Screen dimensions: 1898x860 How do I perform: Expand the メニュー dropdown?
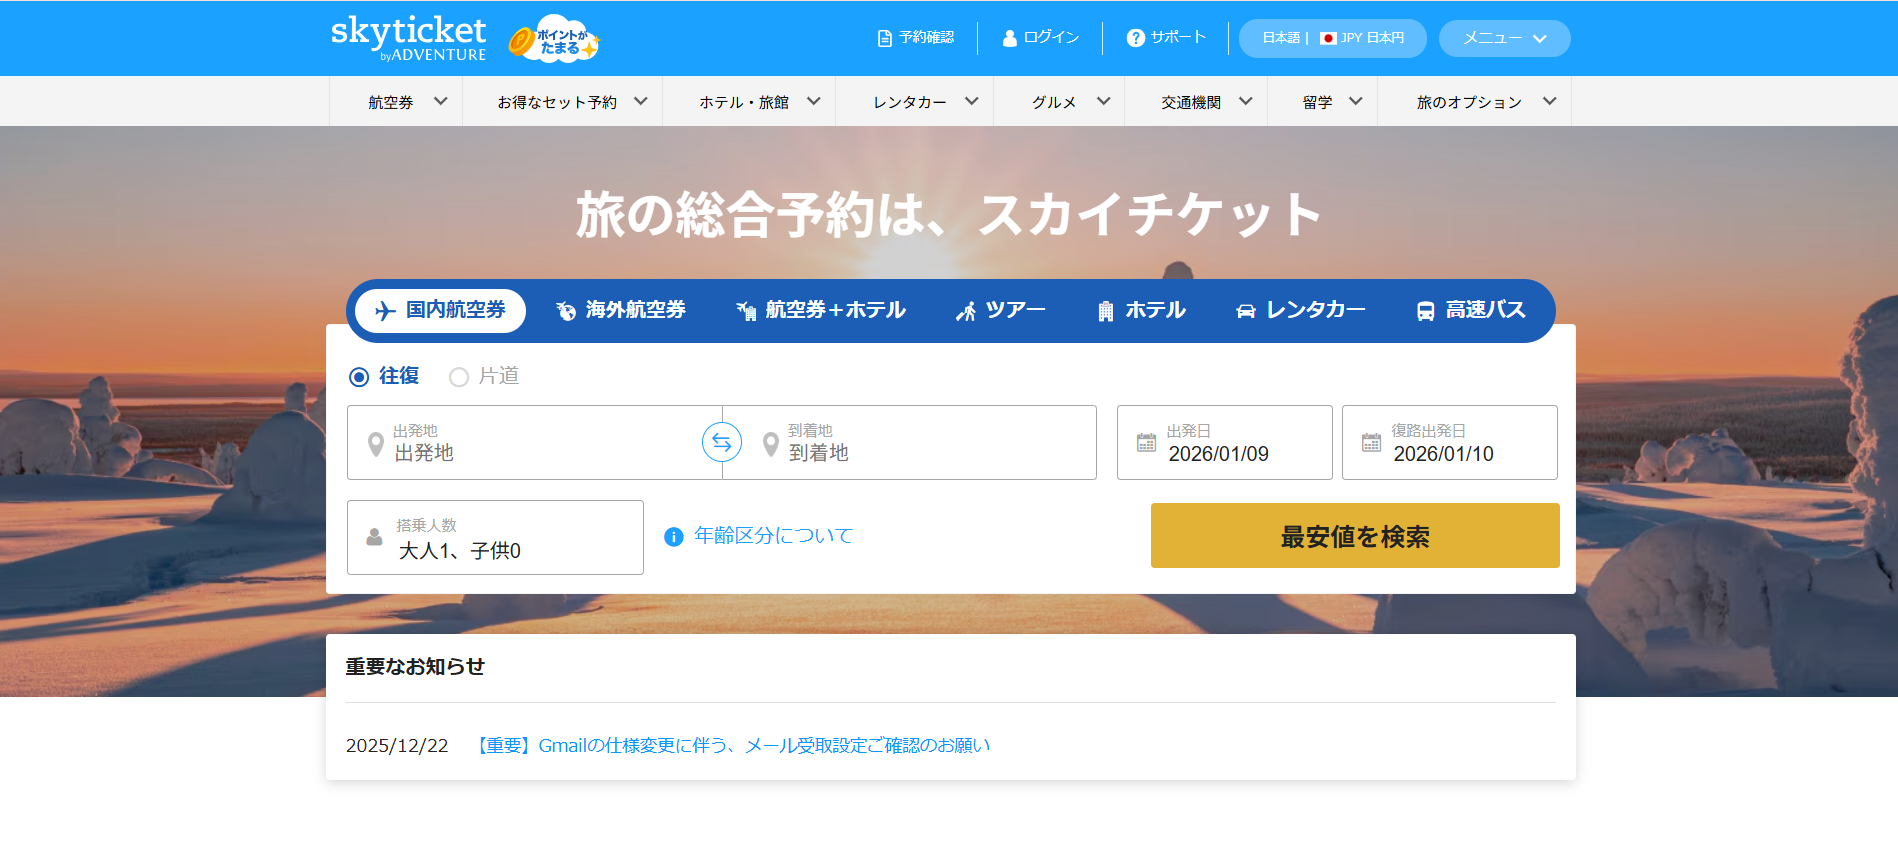click(1504, 38)
